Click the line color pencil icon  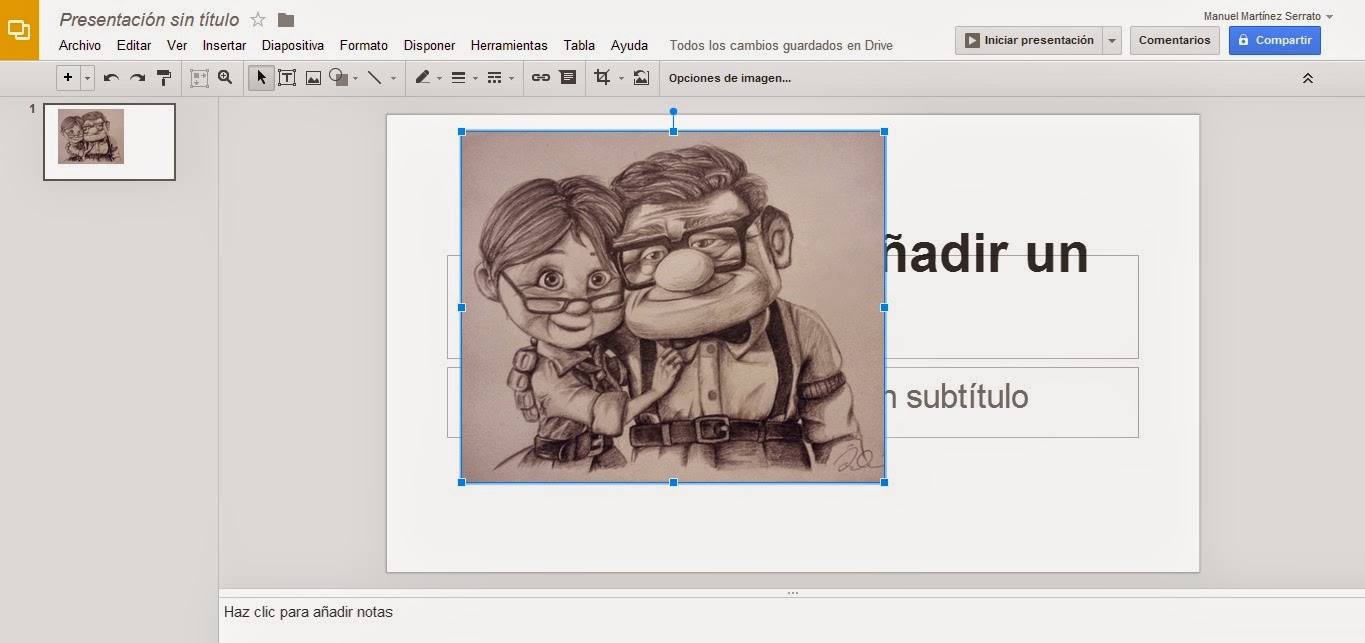[x=422, y=77]
